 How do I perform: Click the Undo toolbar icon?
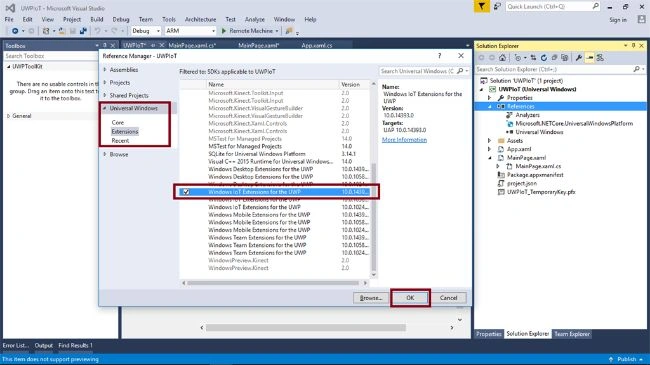97,31
